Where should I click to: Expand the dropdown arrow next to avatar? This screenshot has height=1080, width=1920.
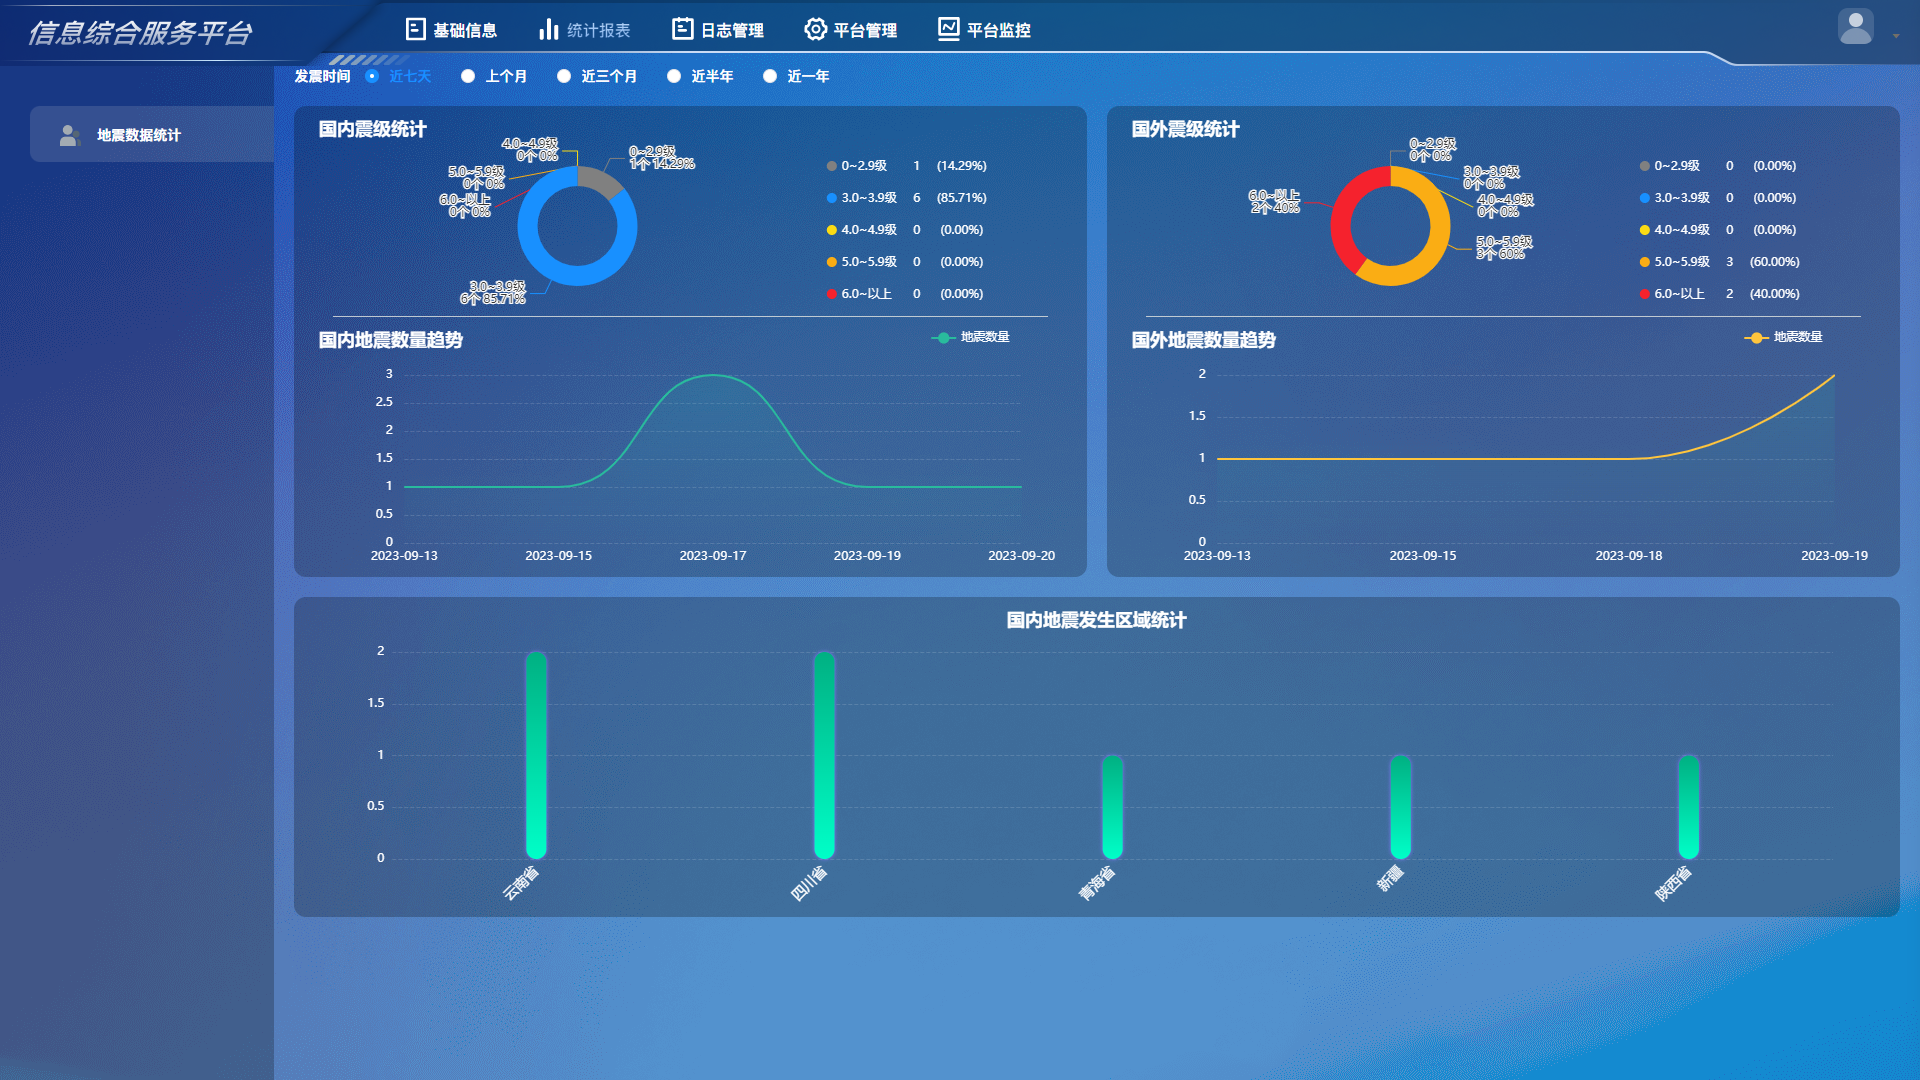click(x=1896, y=36)
